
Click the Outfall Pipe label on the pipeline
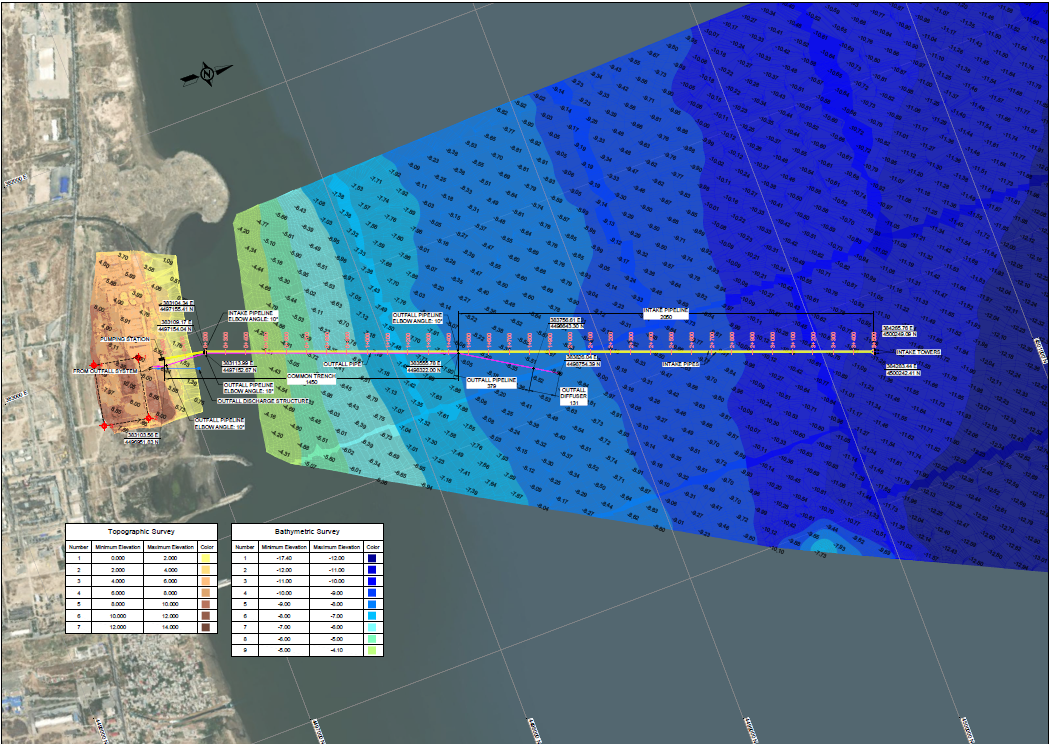342,364
